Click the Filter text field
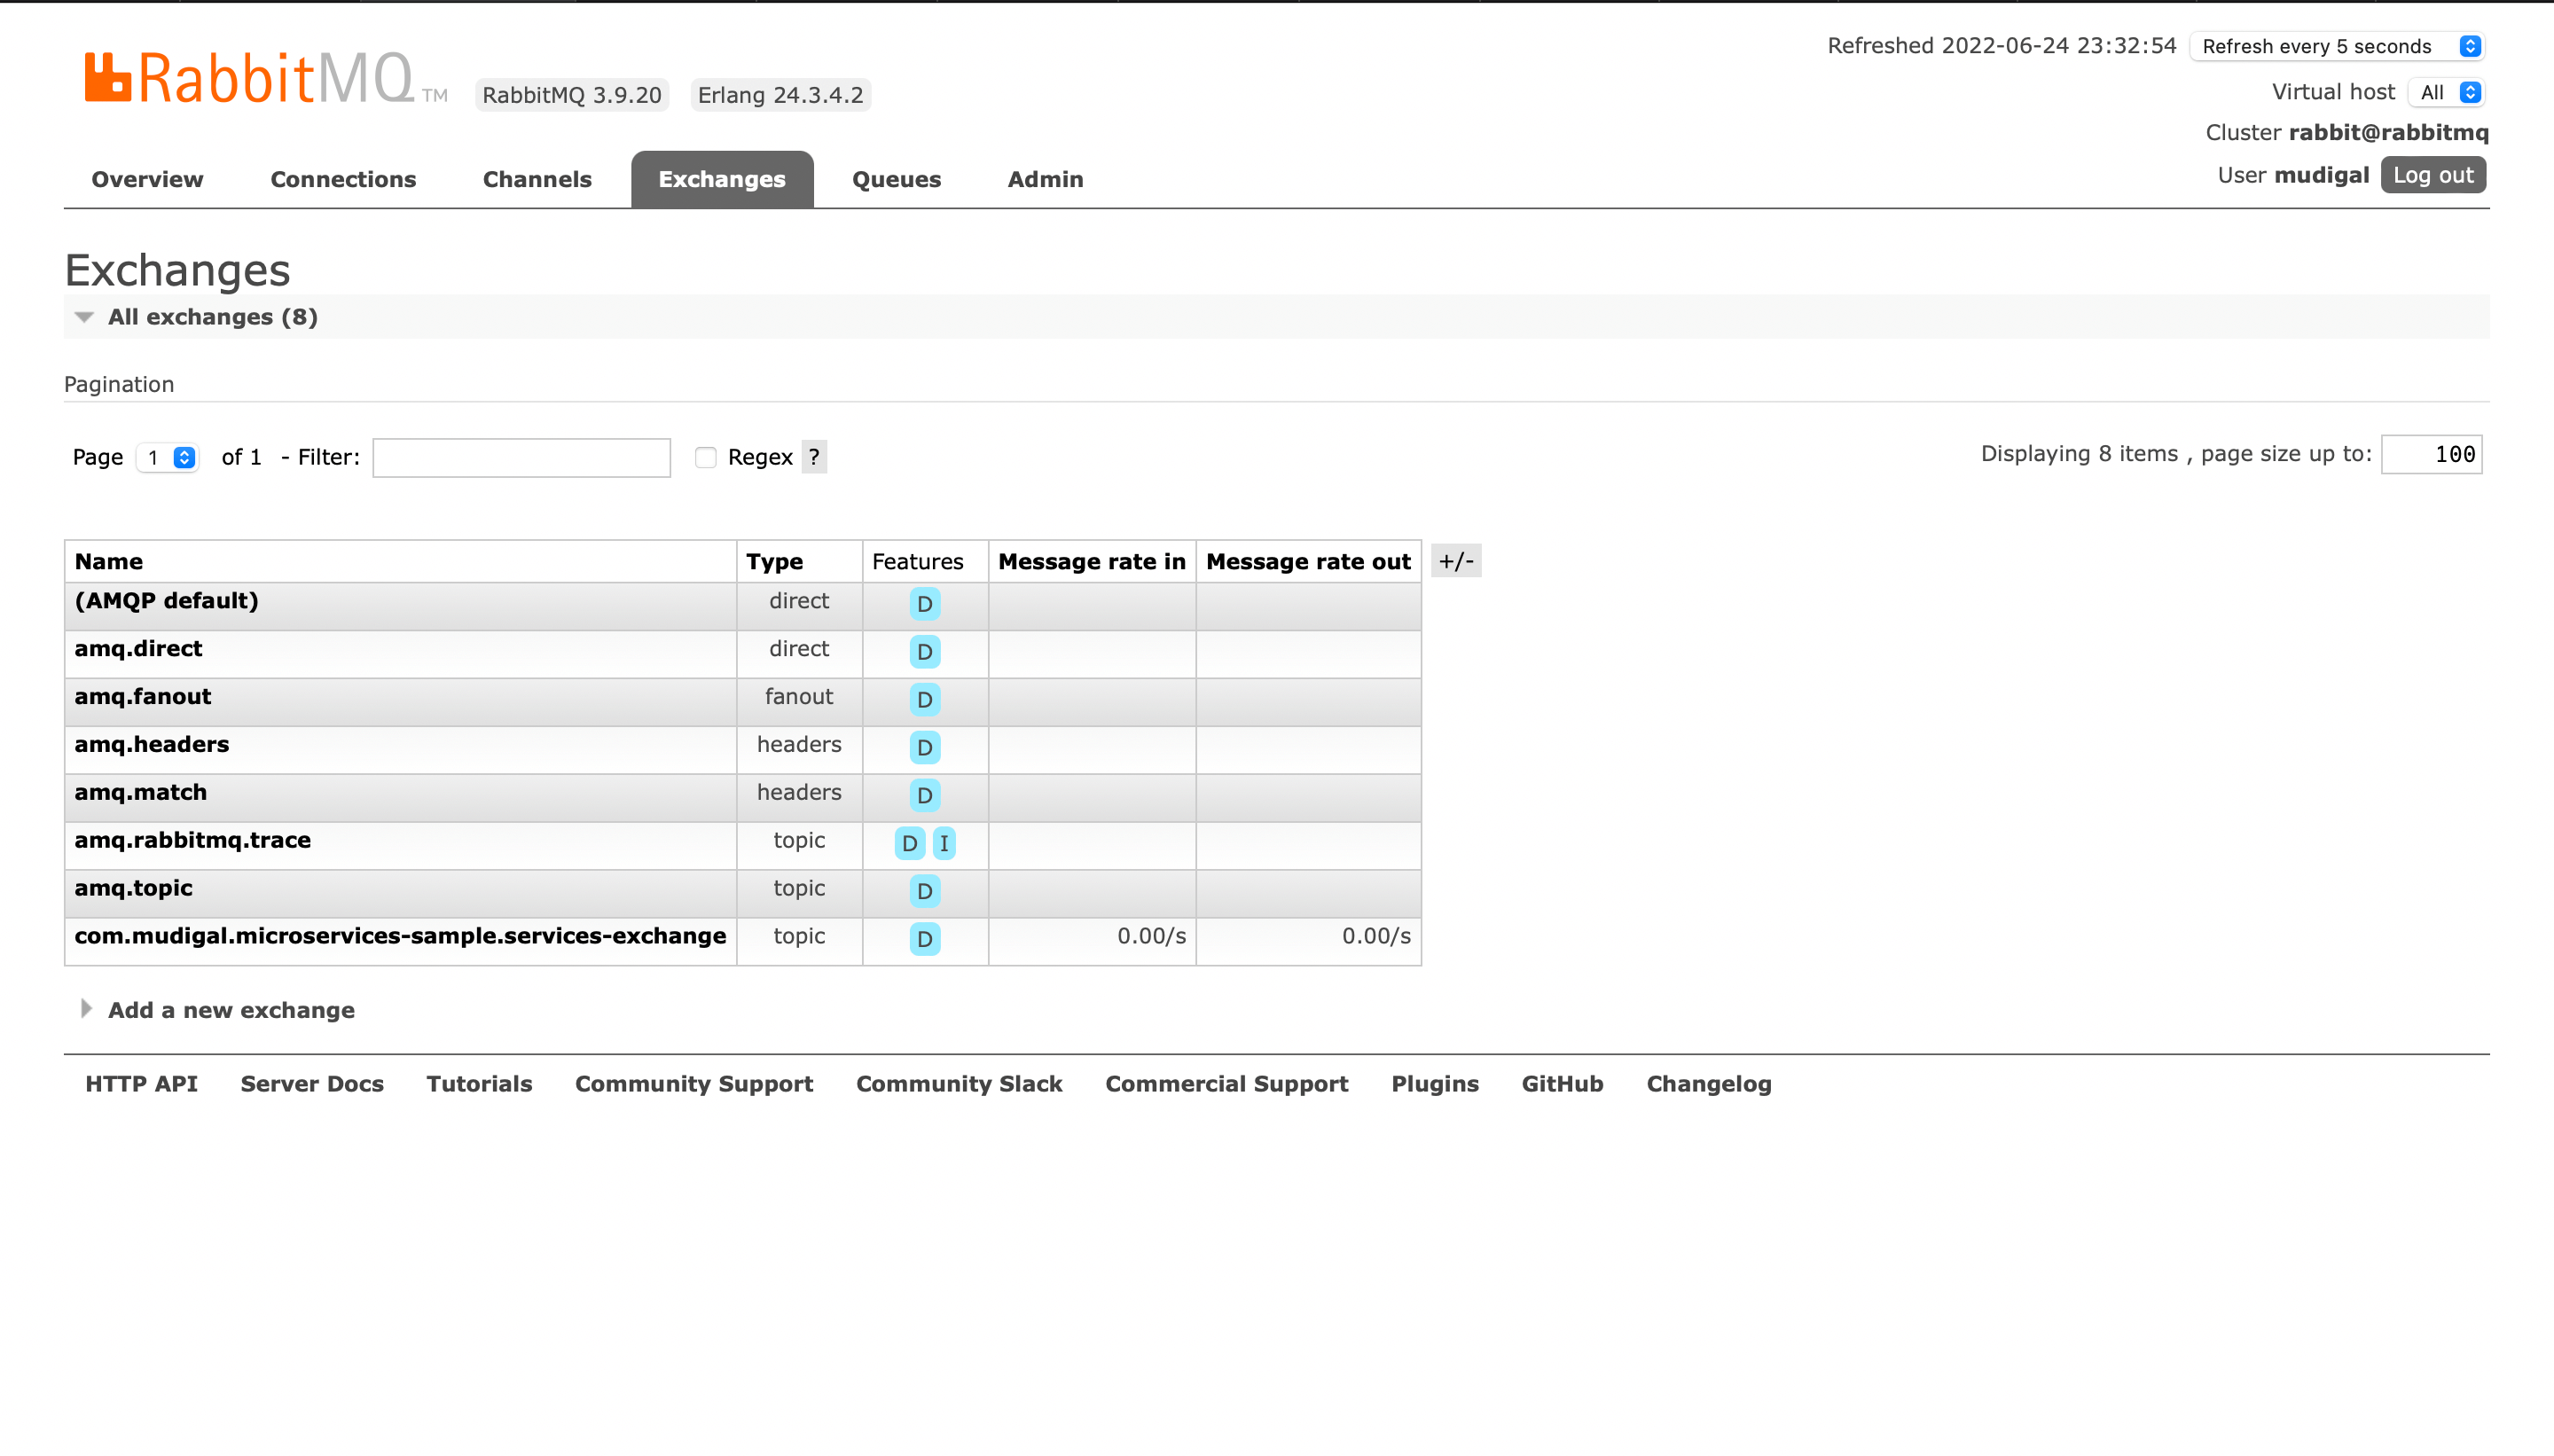2554x1456 pixels. pos(521,458)
